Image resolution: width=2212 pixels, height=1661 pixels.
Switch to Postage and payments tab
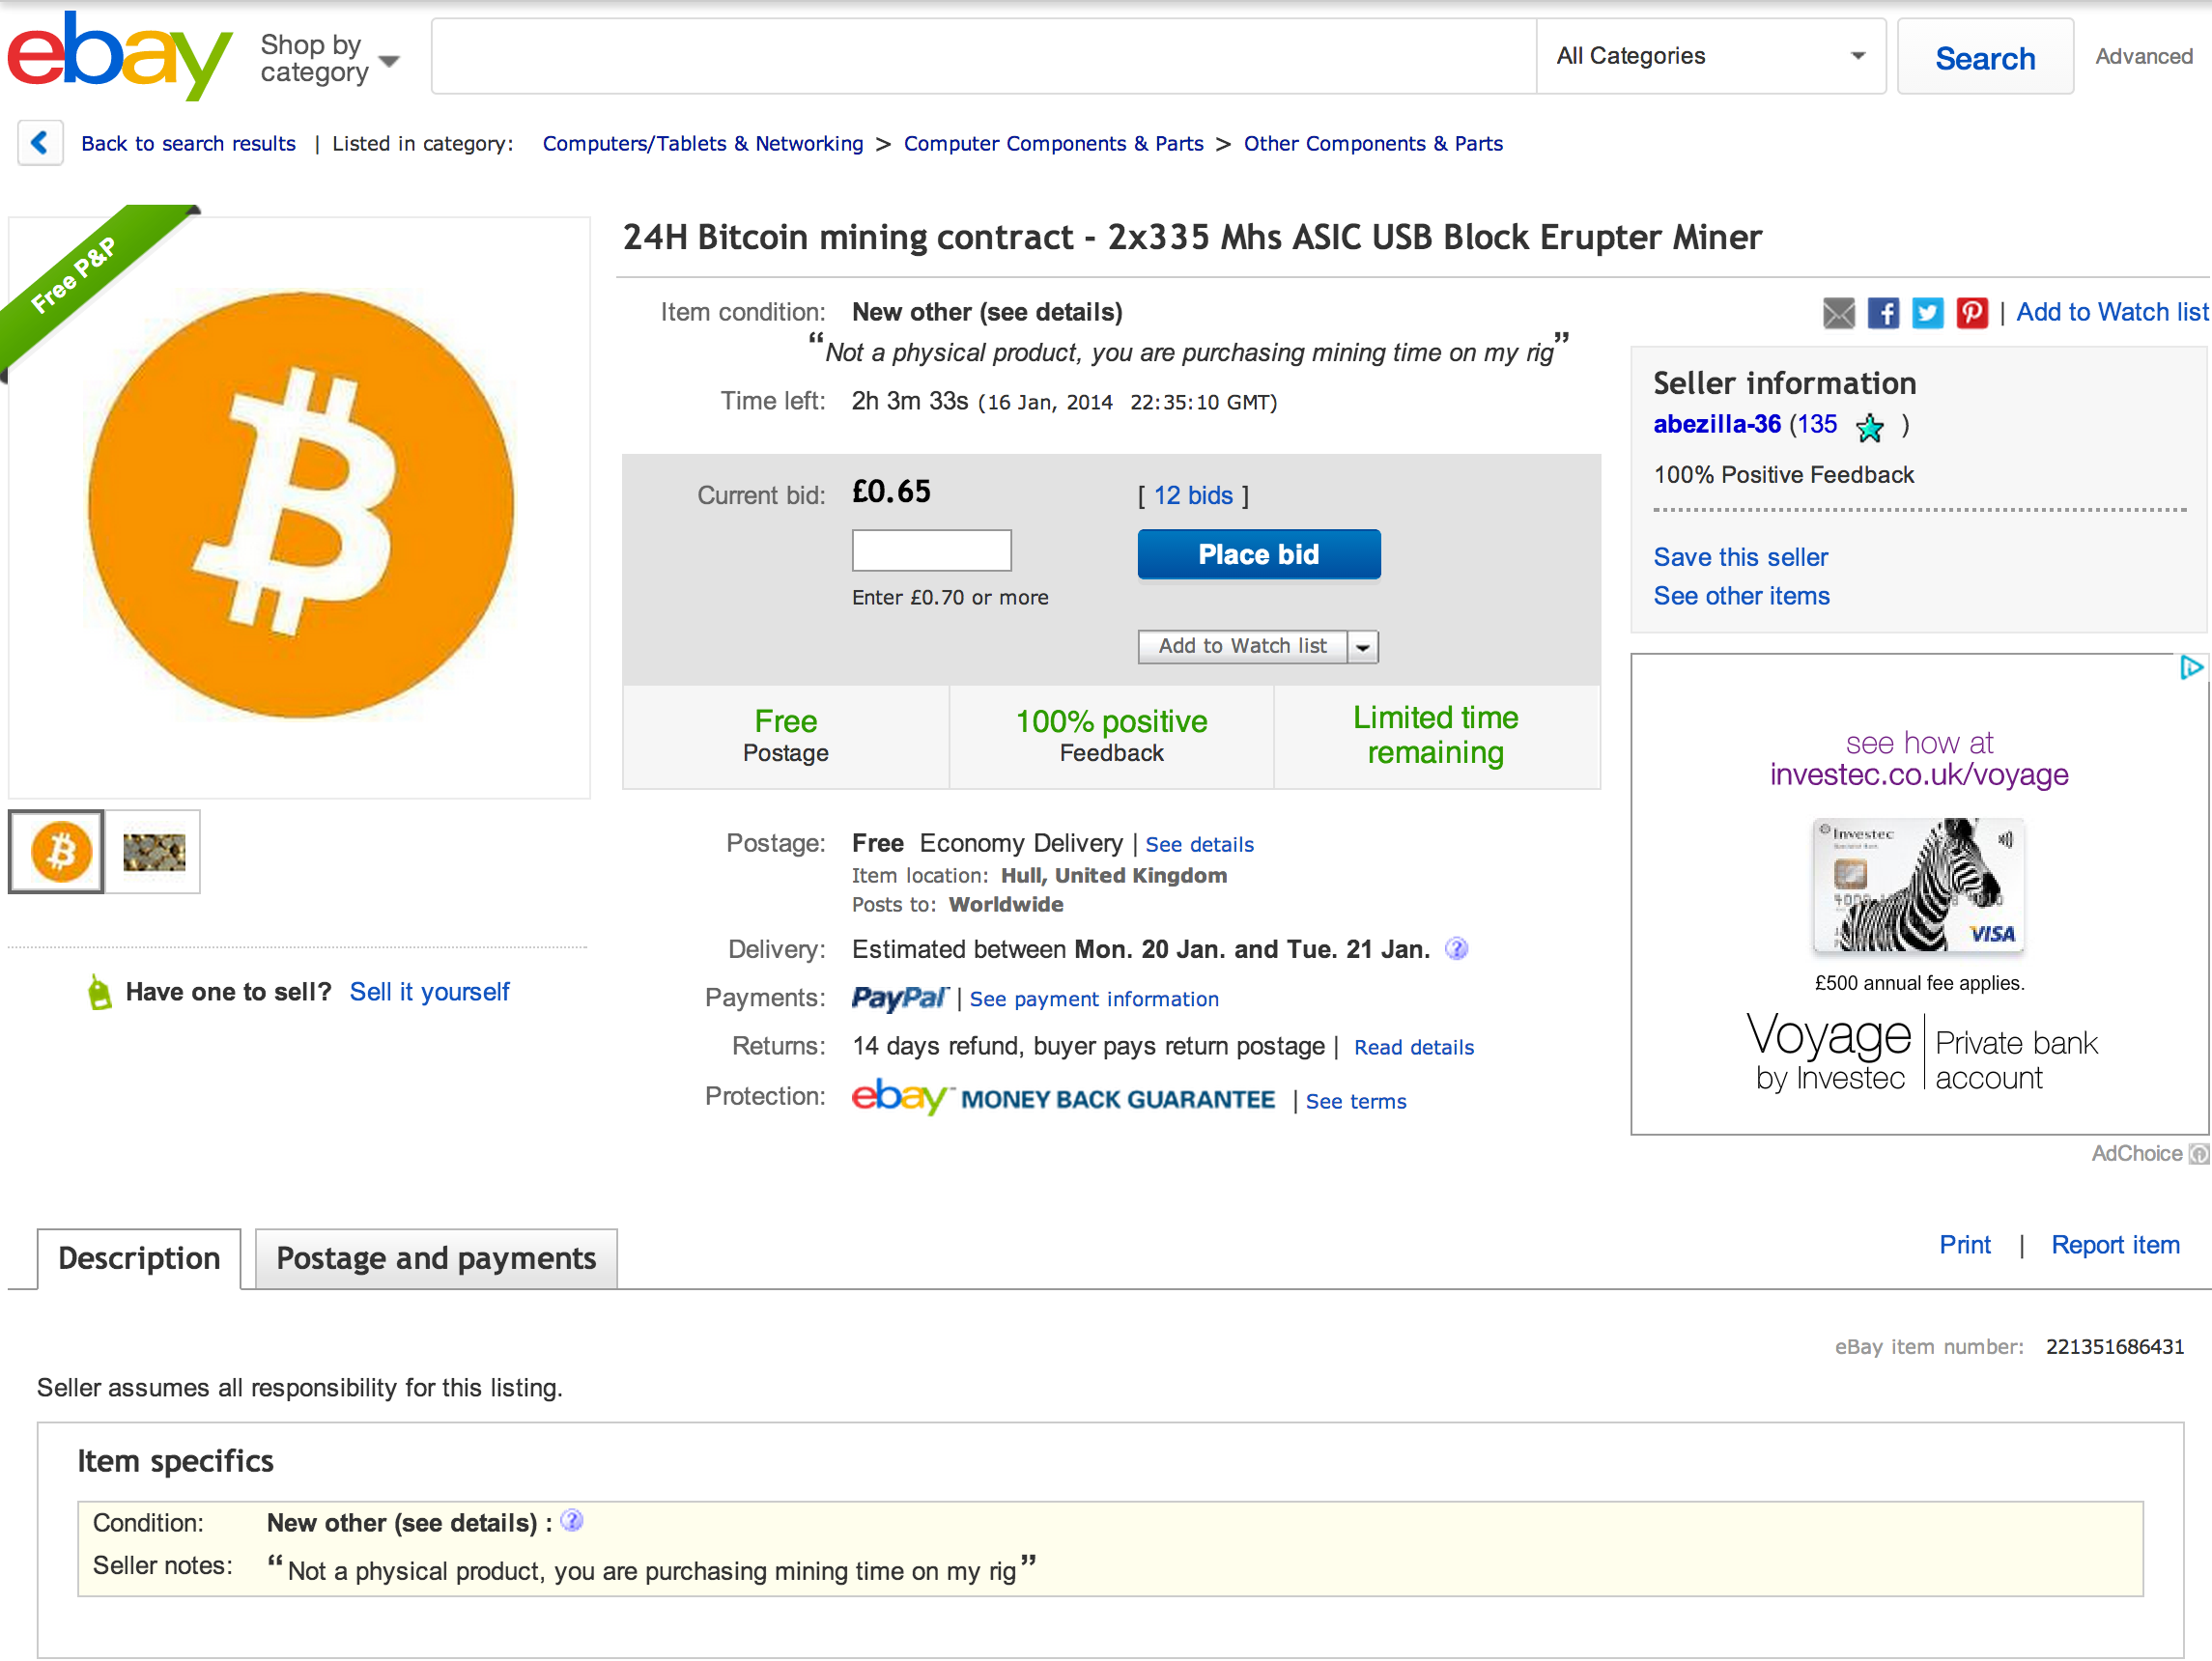436,1258
